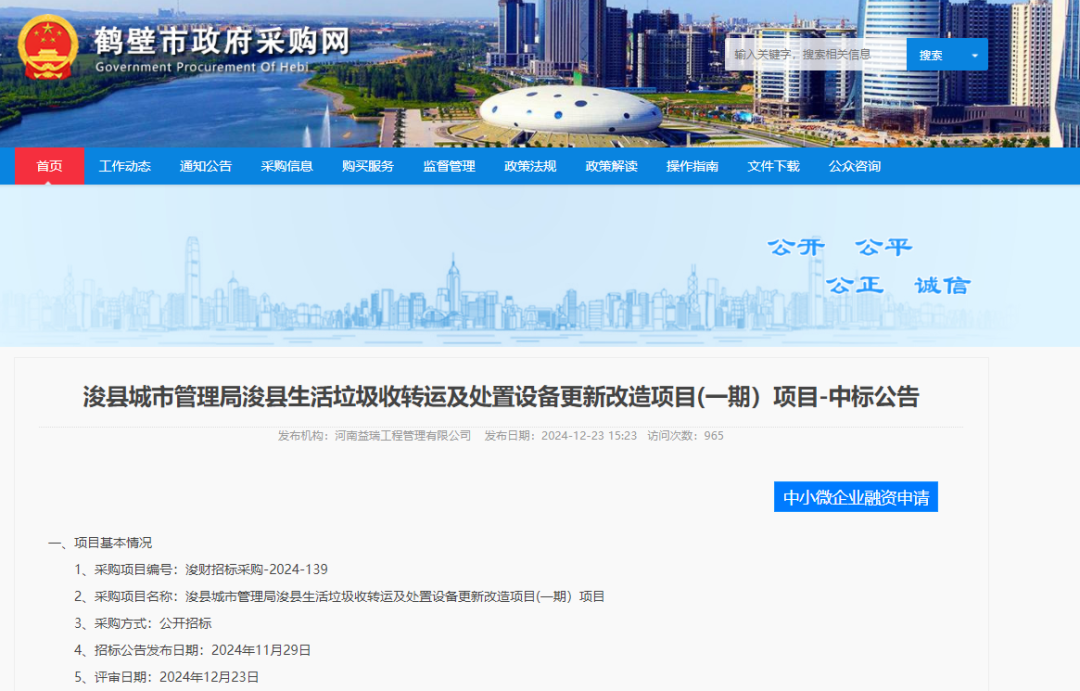This screenshot has height=691, width=1080.
Task: Open 监督管理 menu item
Action: 449,166
